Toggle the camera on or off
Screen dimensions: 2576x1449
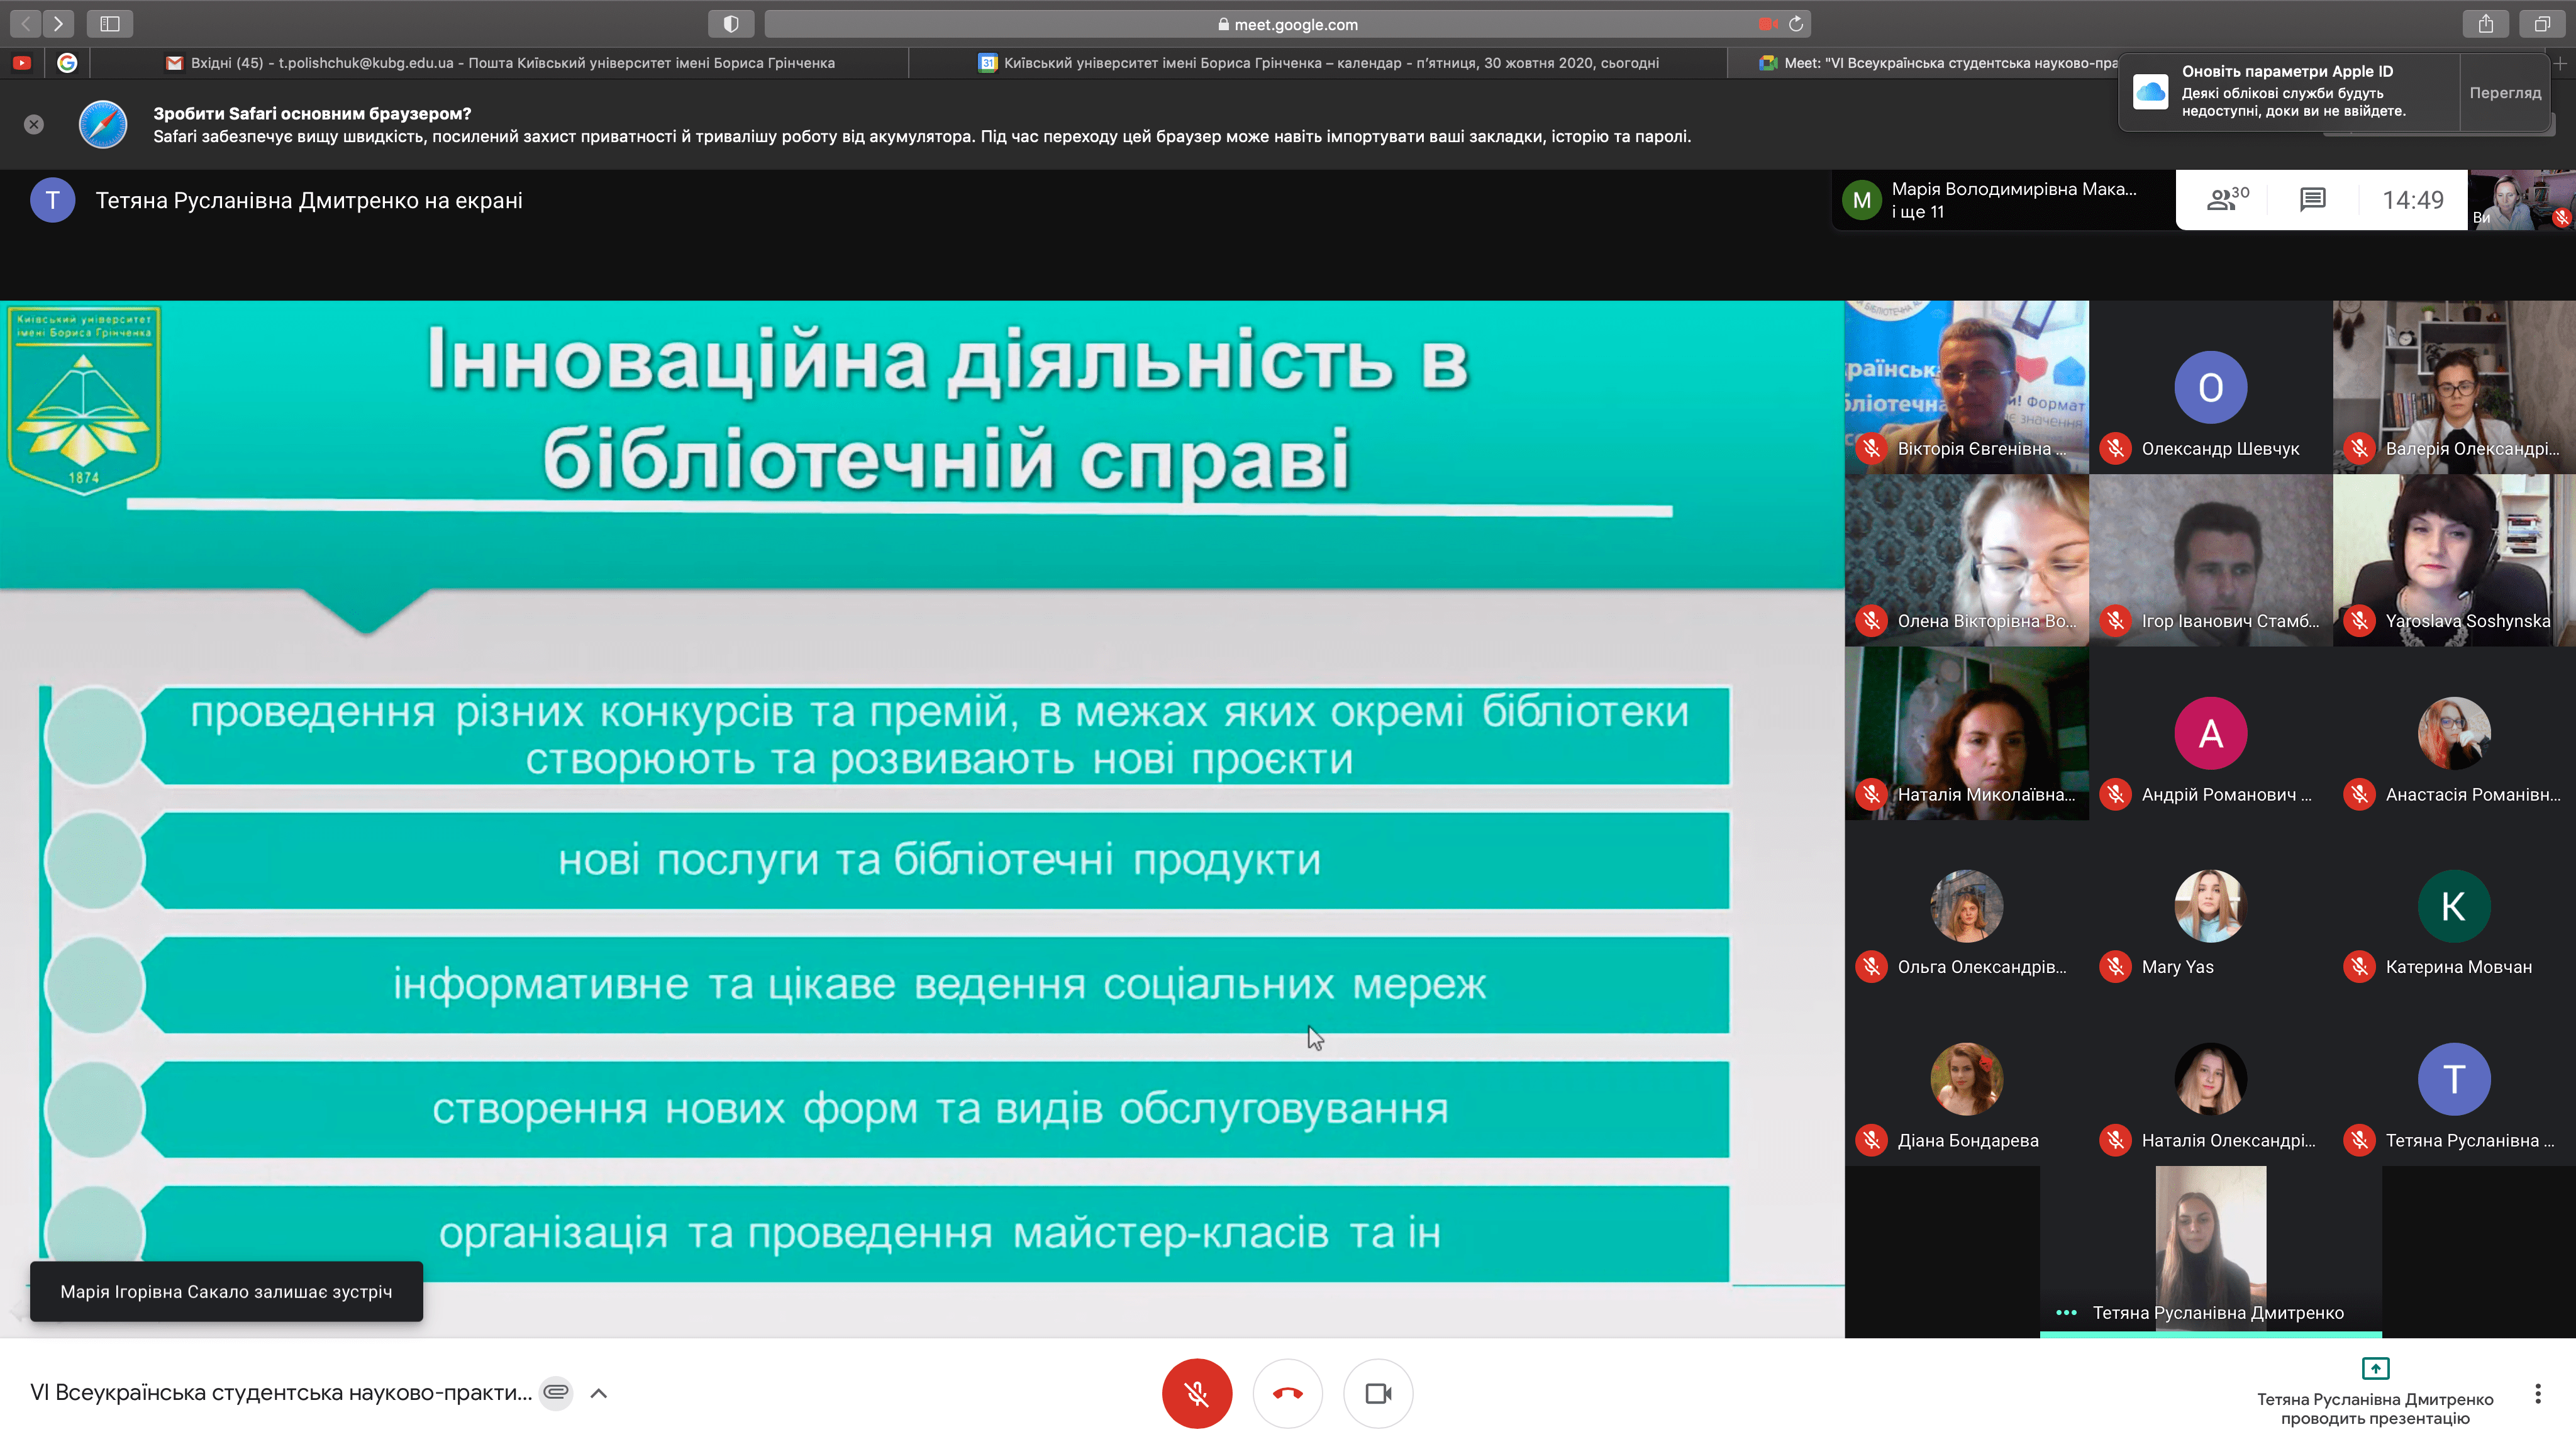pos(1378,1393)
